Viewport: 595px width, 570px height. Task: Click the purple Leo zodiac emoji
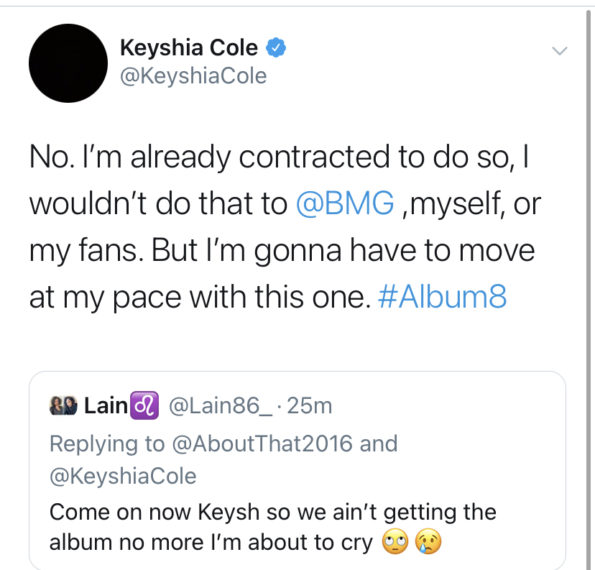tap(144, 406)
